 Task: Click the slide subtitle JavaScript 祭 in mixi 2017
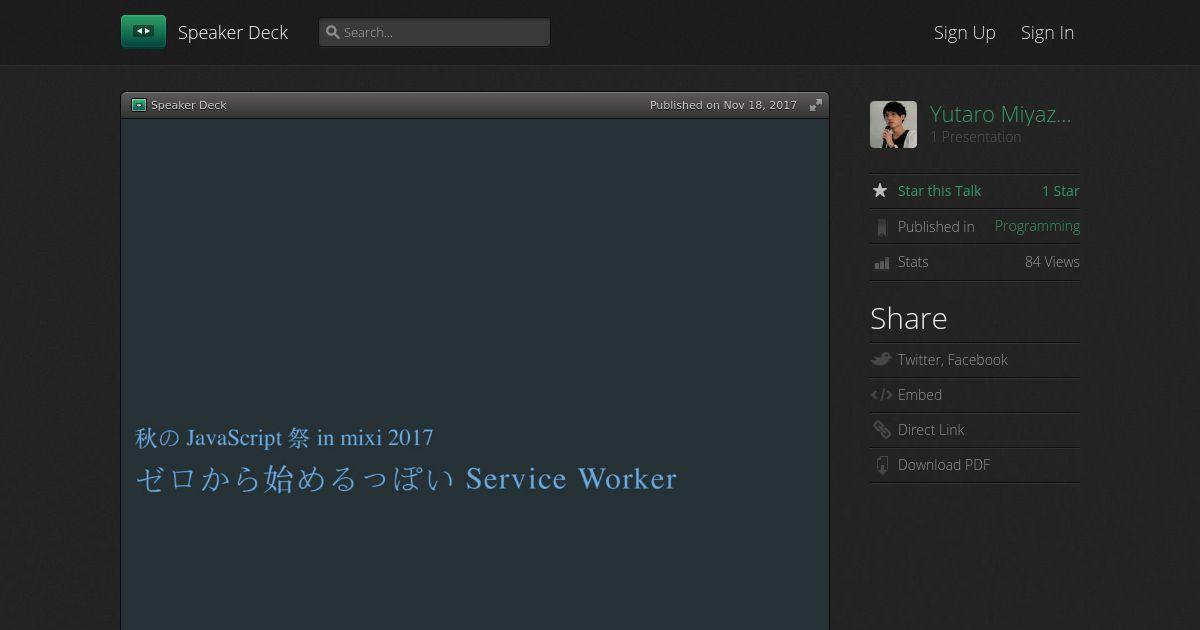(x=310, y=438)
